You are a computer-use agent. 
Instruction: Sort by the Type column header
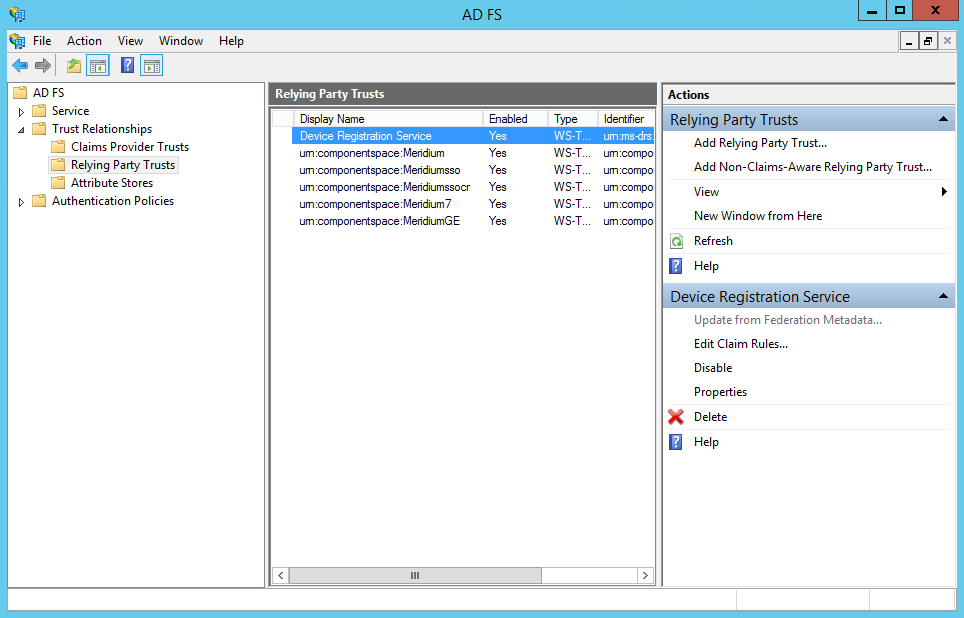(572, 119)
